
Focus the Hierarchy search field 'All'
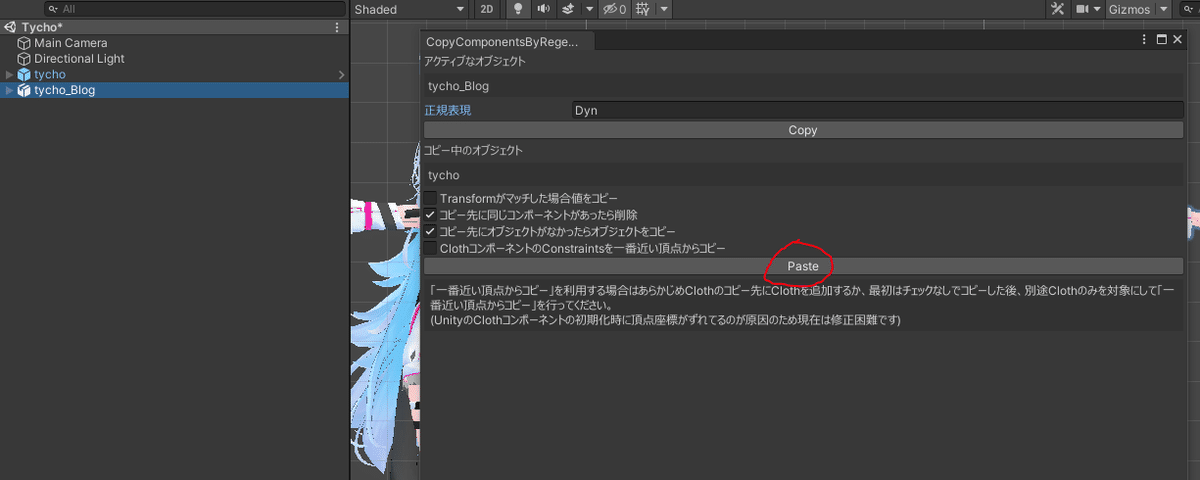click(195, 9)
